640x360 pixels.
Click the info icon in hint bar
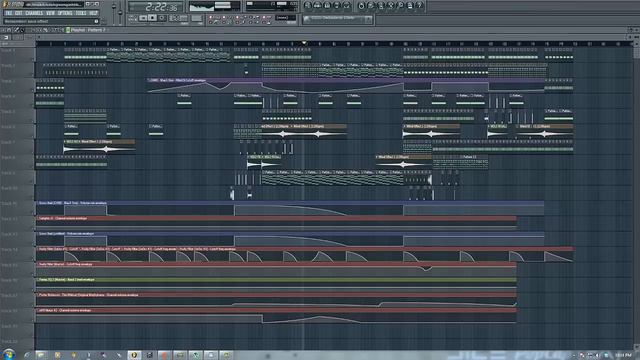pos(96,21)
